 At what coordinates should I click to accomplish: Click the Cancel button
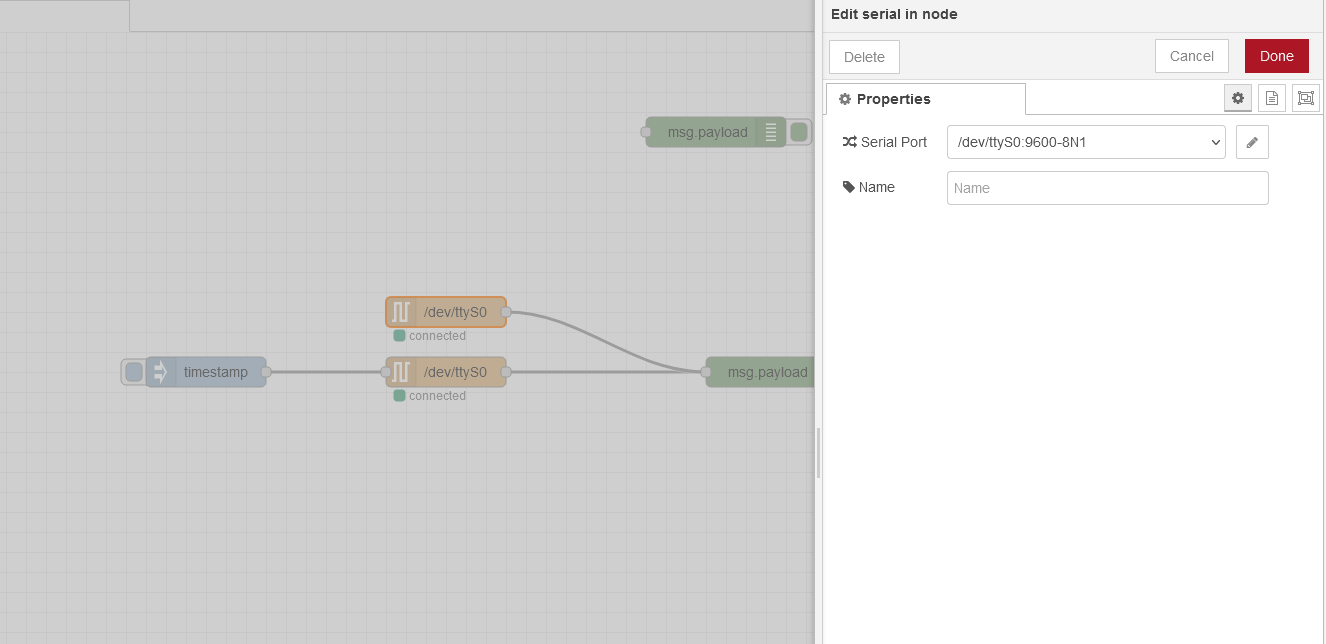point(1191,56)
